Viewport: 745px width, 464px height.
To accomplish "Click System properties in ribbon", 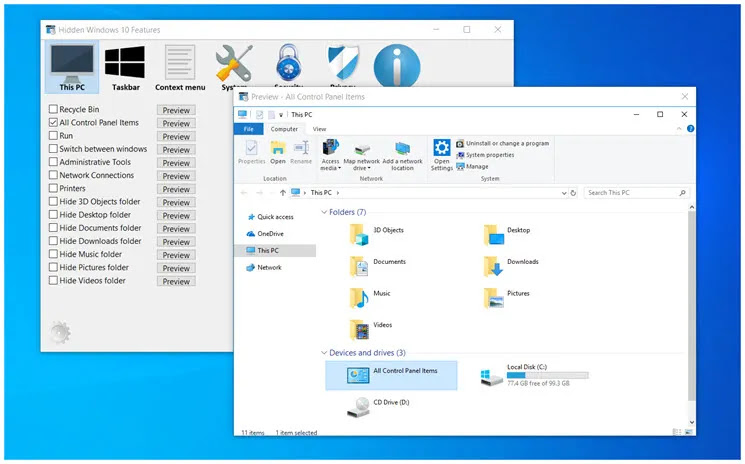I will point(485,155).
